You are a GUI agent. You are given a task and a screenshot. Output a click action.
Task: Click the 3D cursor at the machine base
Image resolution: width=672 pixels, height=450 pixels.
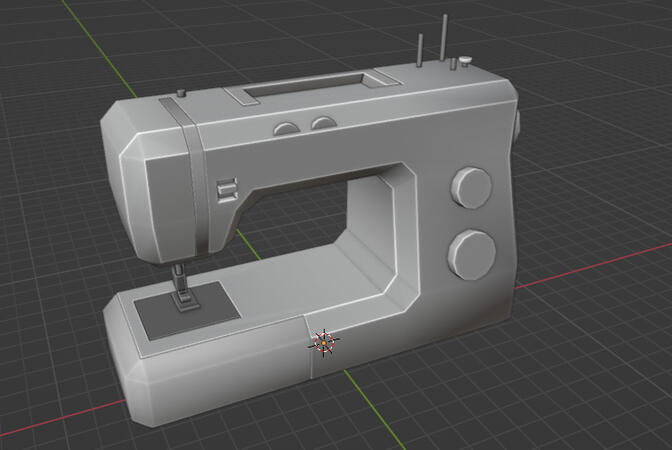click(x=324, y=343)
